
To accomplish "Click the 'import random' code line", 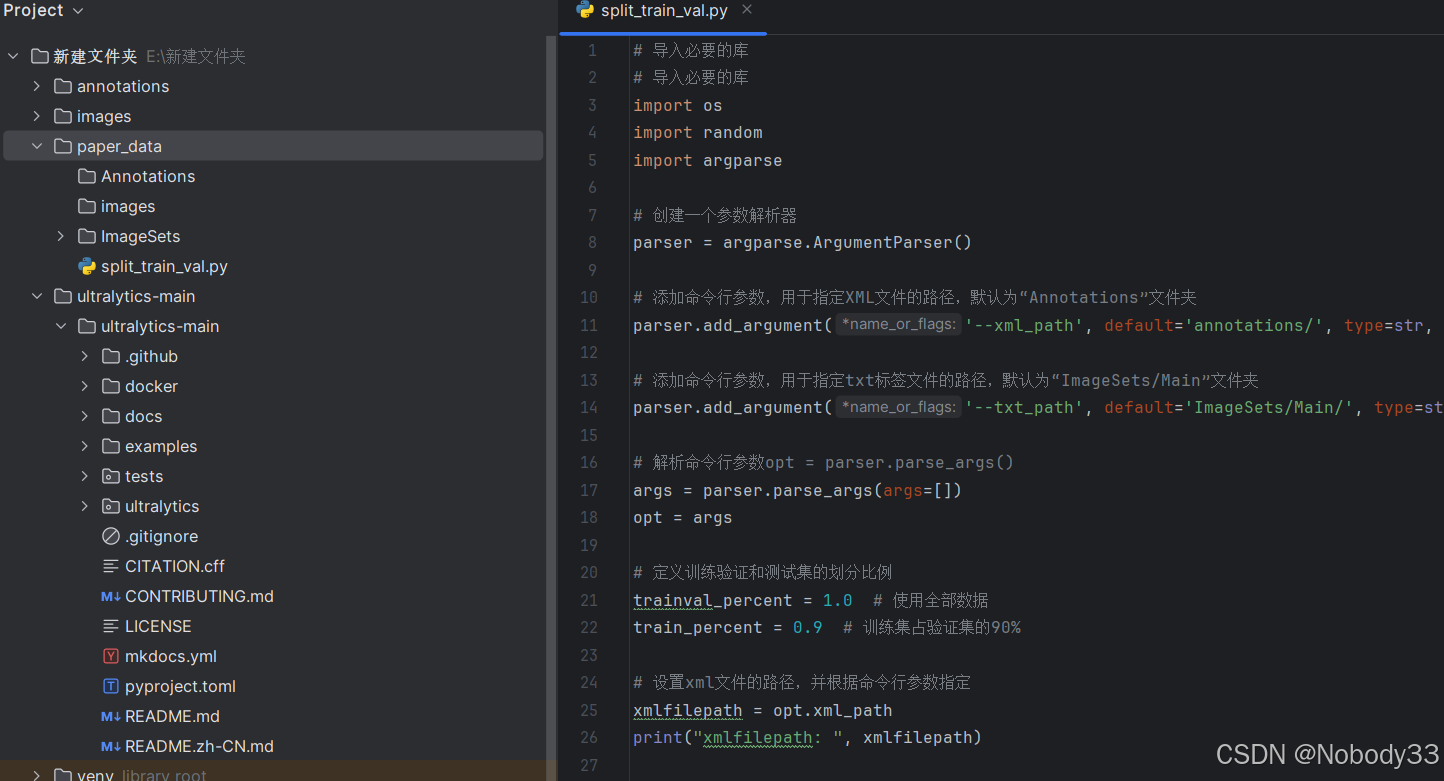I will pyautogui.click(x=698, y=132).
